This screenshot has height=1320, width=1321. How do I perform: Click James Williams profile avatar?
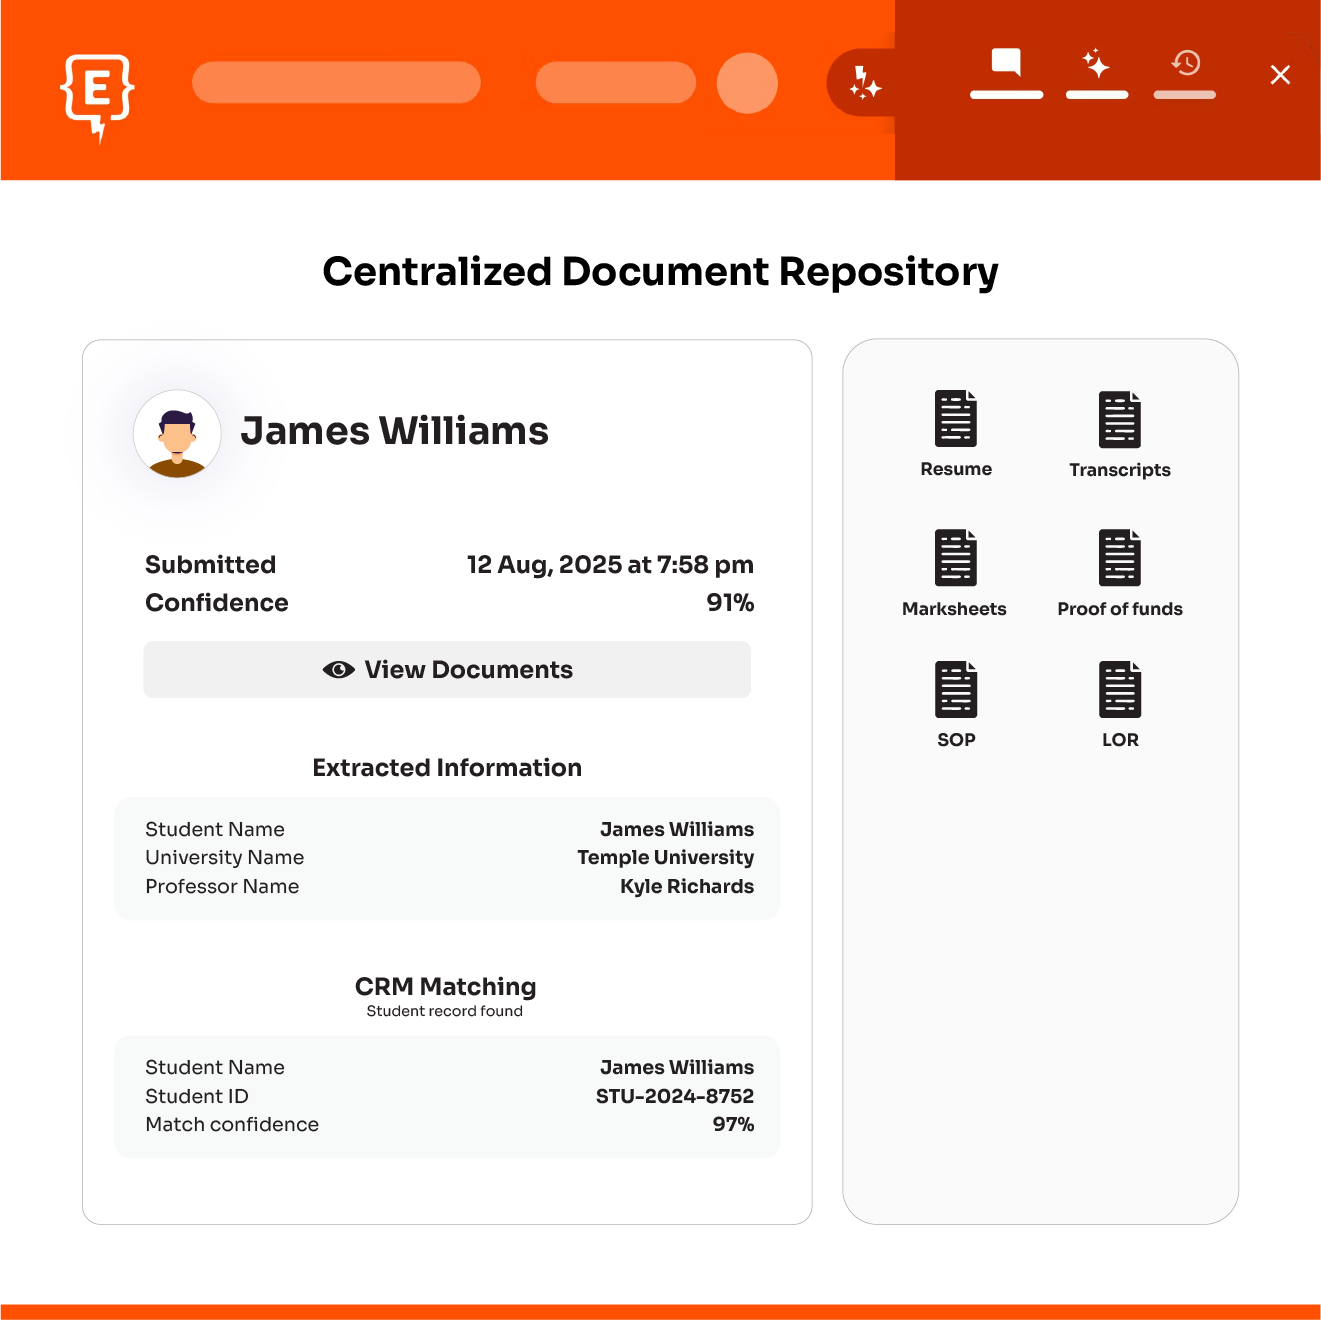tap(177, 434)
